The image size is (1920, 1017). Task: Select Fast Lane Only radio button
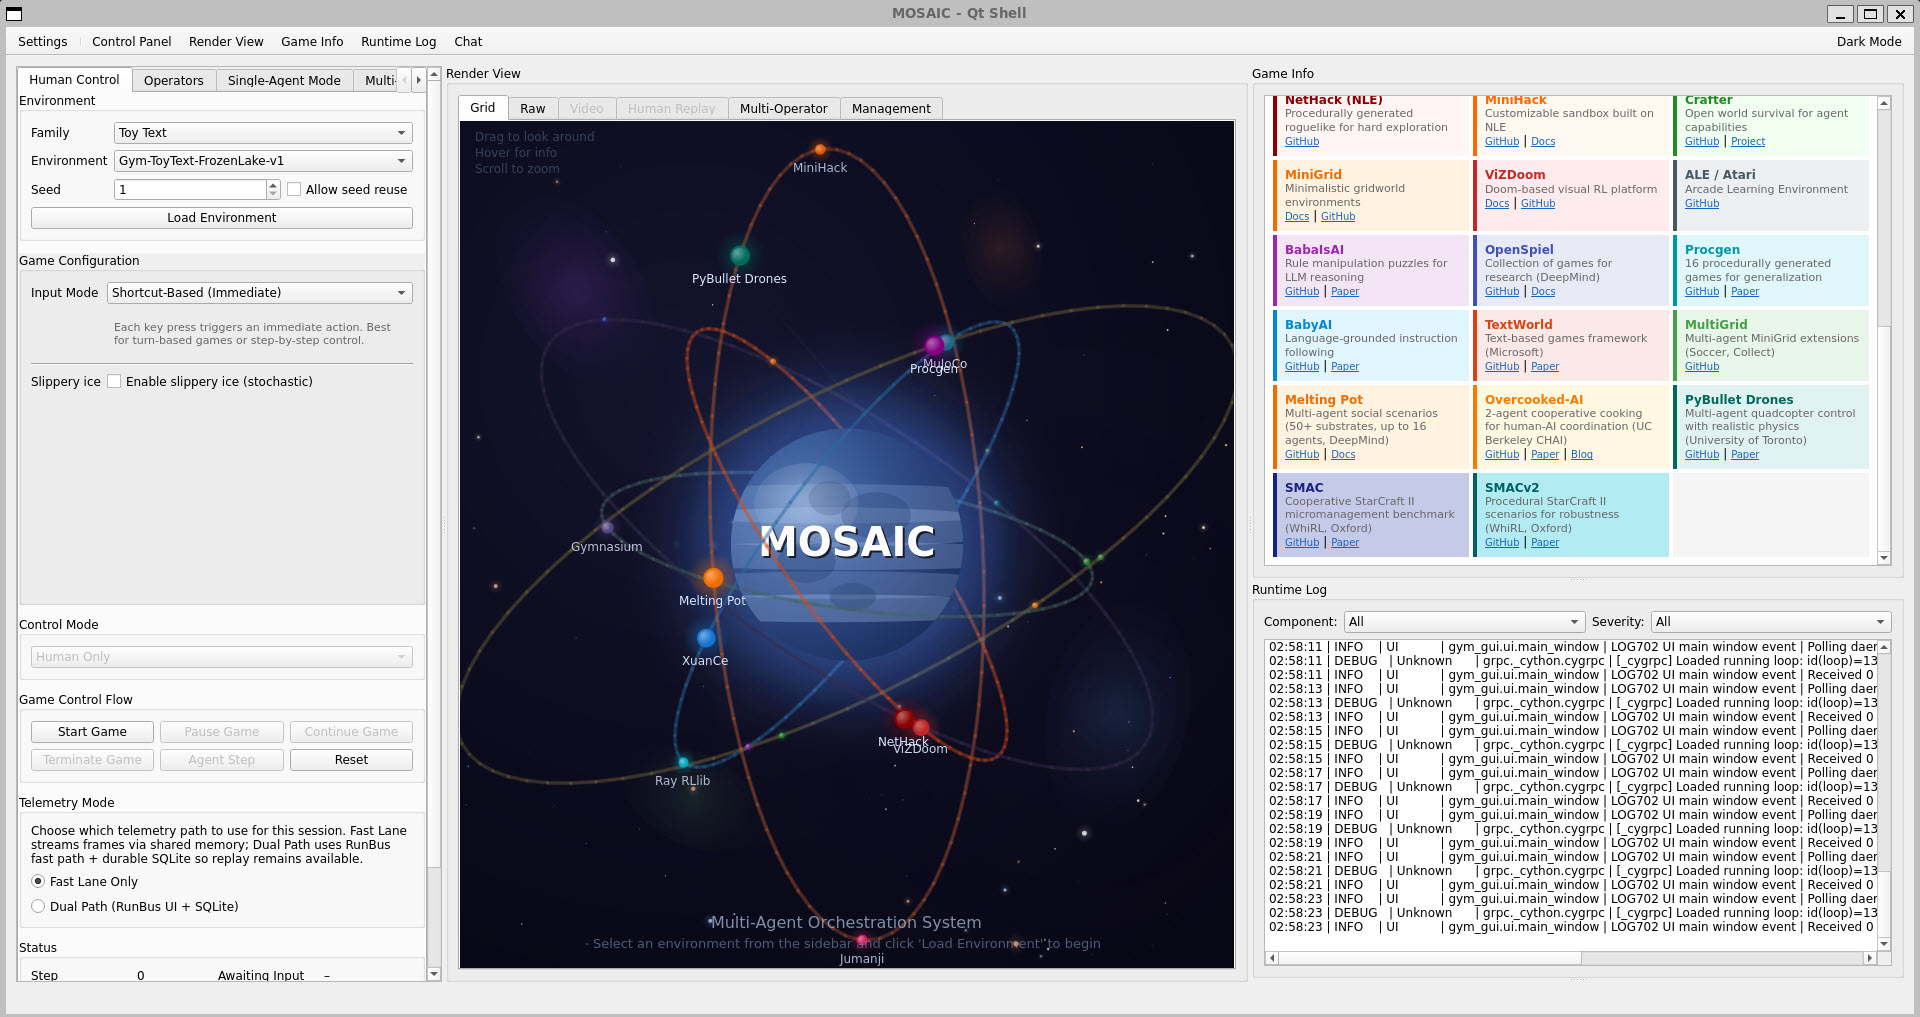(x=38, y=881)
